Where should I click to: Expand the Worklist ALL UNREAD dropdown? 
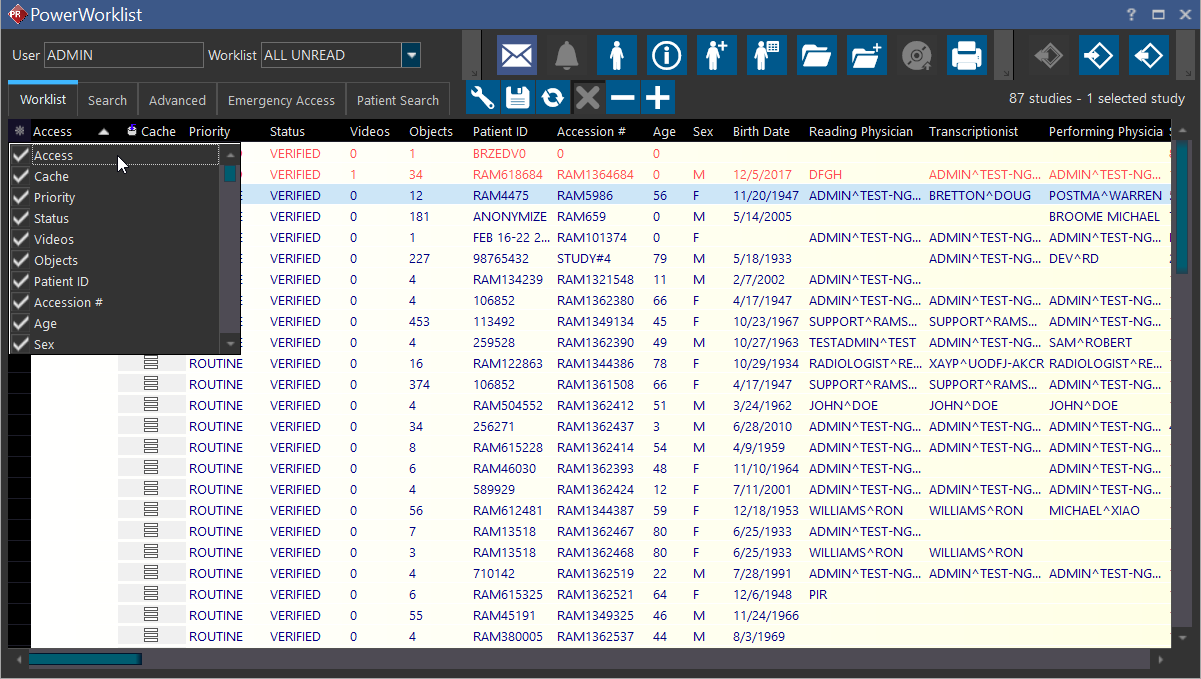pyautogui.click(x=411, y=55)
